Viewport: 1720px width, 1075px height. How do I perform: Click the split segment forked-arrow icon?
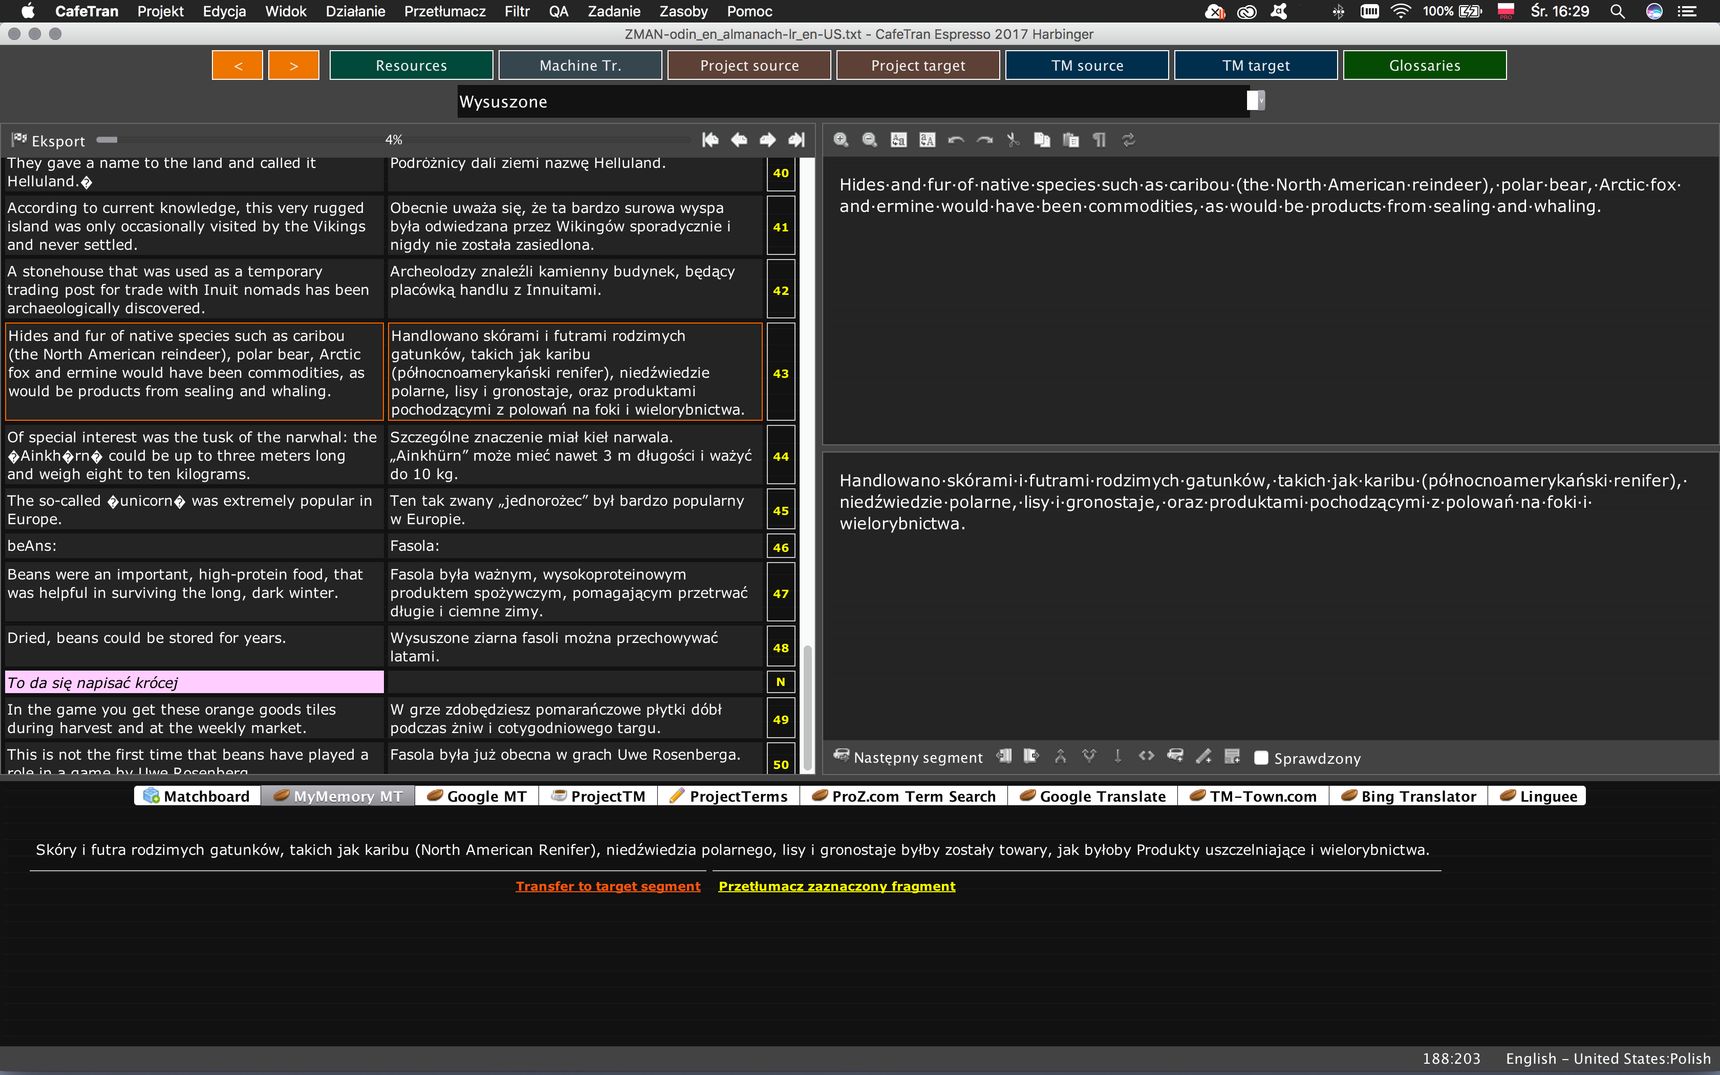click(1089, 756)
